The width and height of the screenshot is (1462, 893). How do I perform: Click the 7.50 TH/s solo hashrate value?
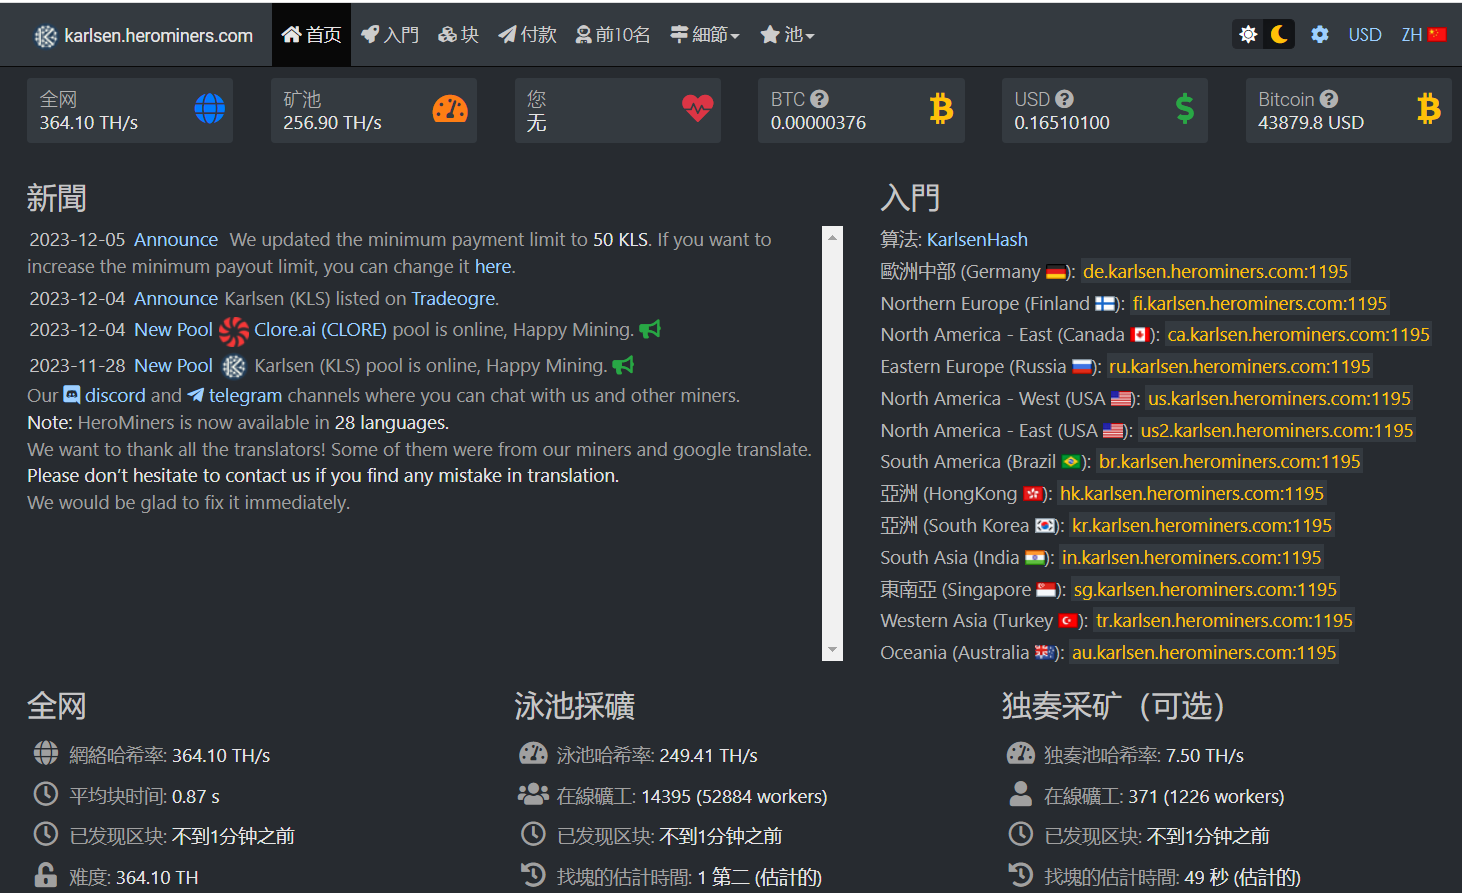[1205, 756]
